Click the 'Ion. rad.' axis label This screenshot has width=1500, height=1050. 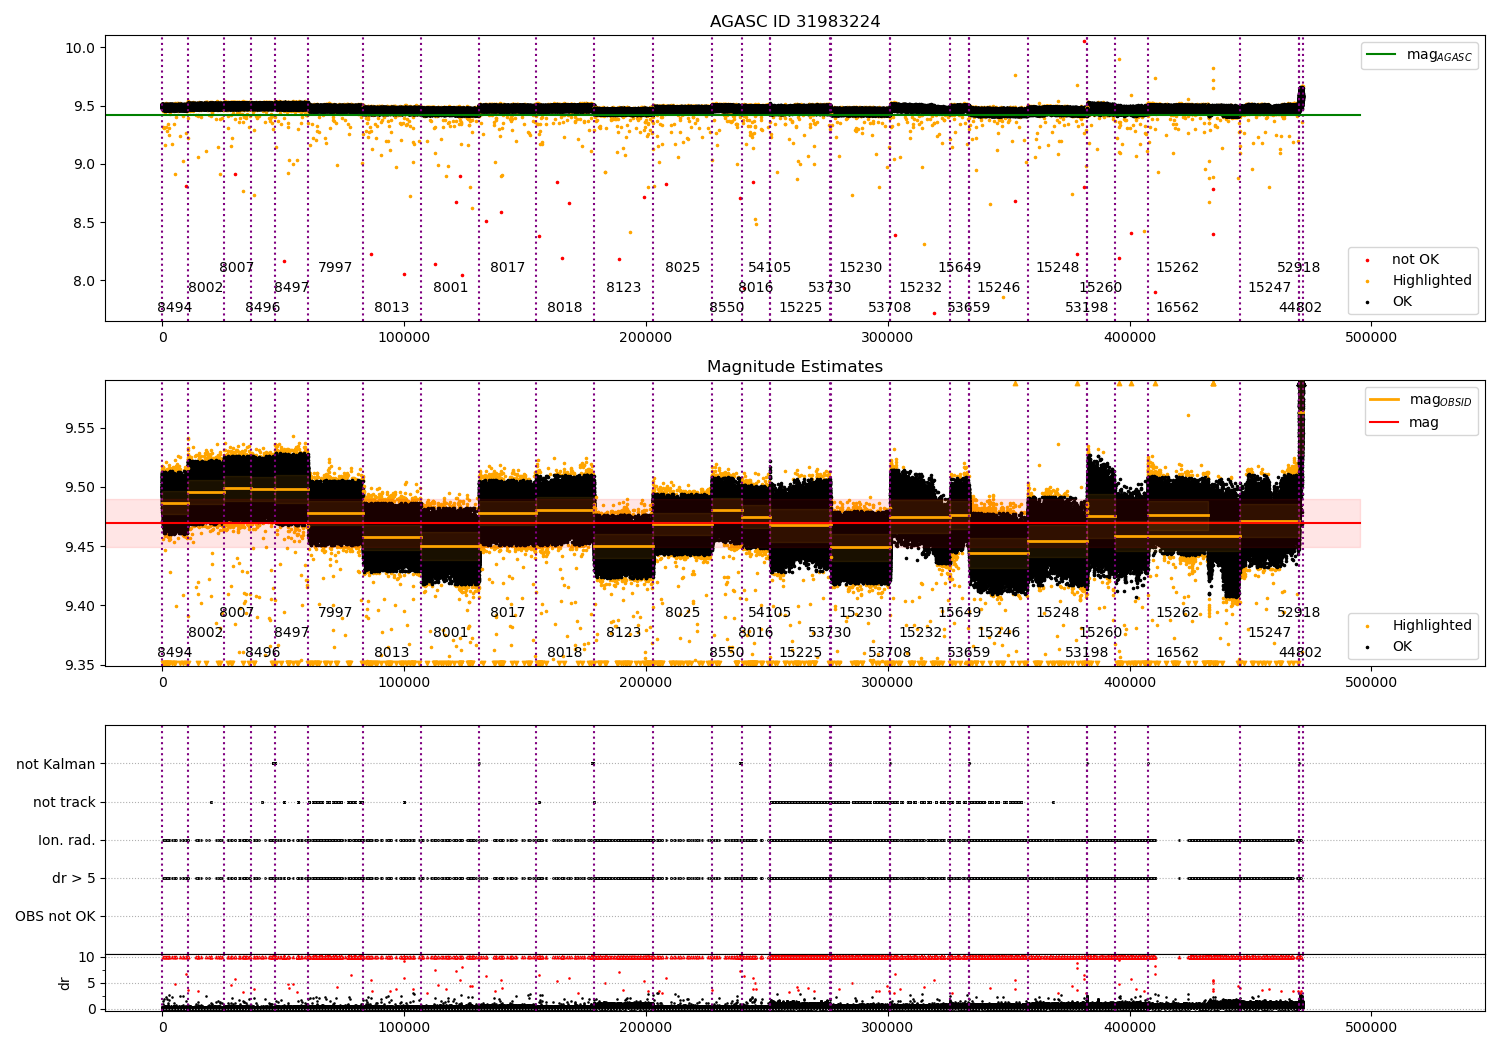(67, 840)
